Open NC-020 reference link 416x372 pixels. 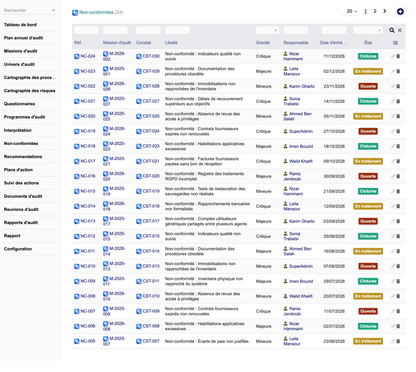click(88, 116)
